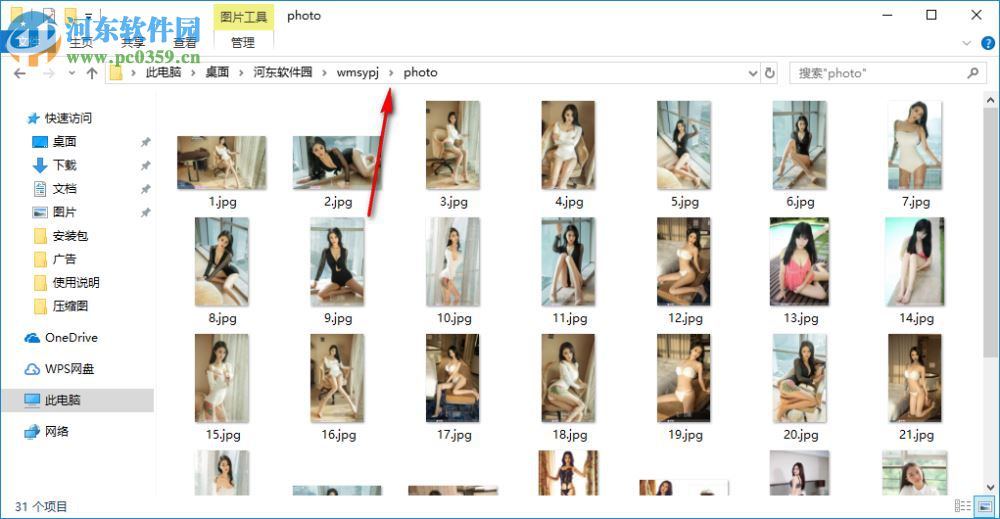
Task: Open the 图片工具 ribbon tab
Action: (x=243, y=17)
